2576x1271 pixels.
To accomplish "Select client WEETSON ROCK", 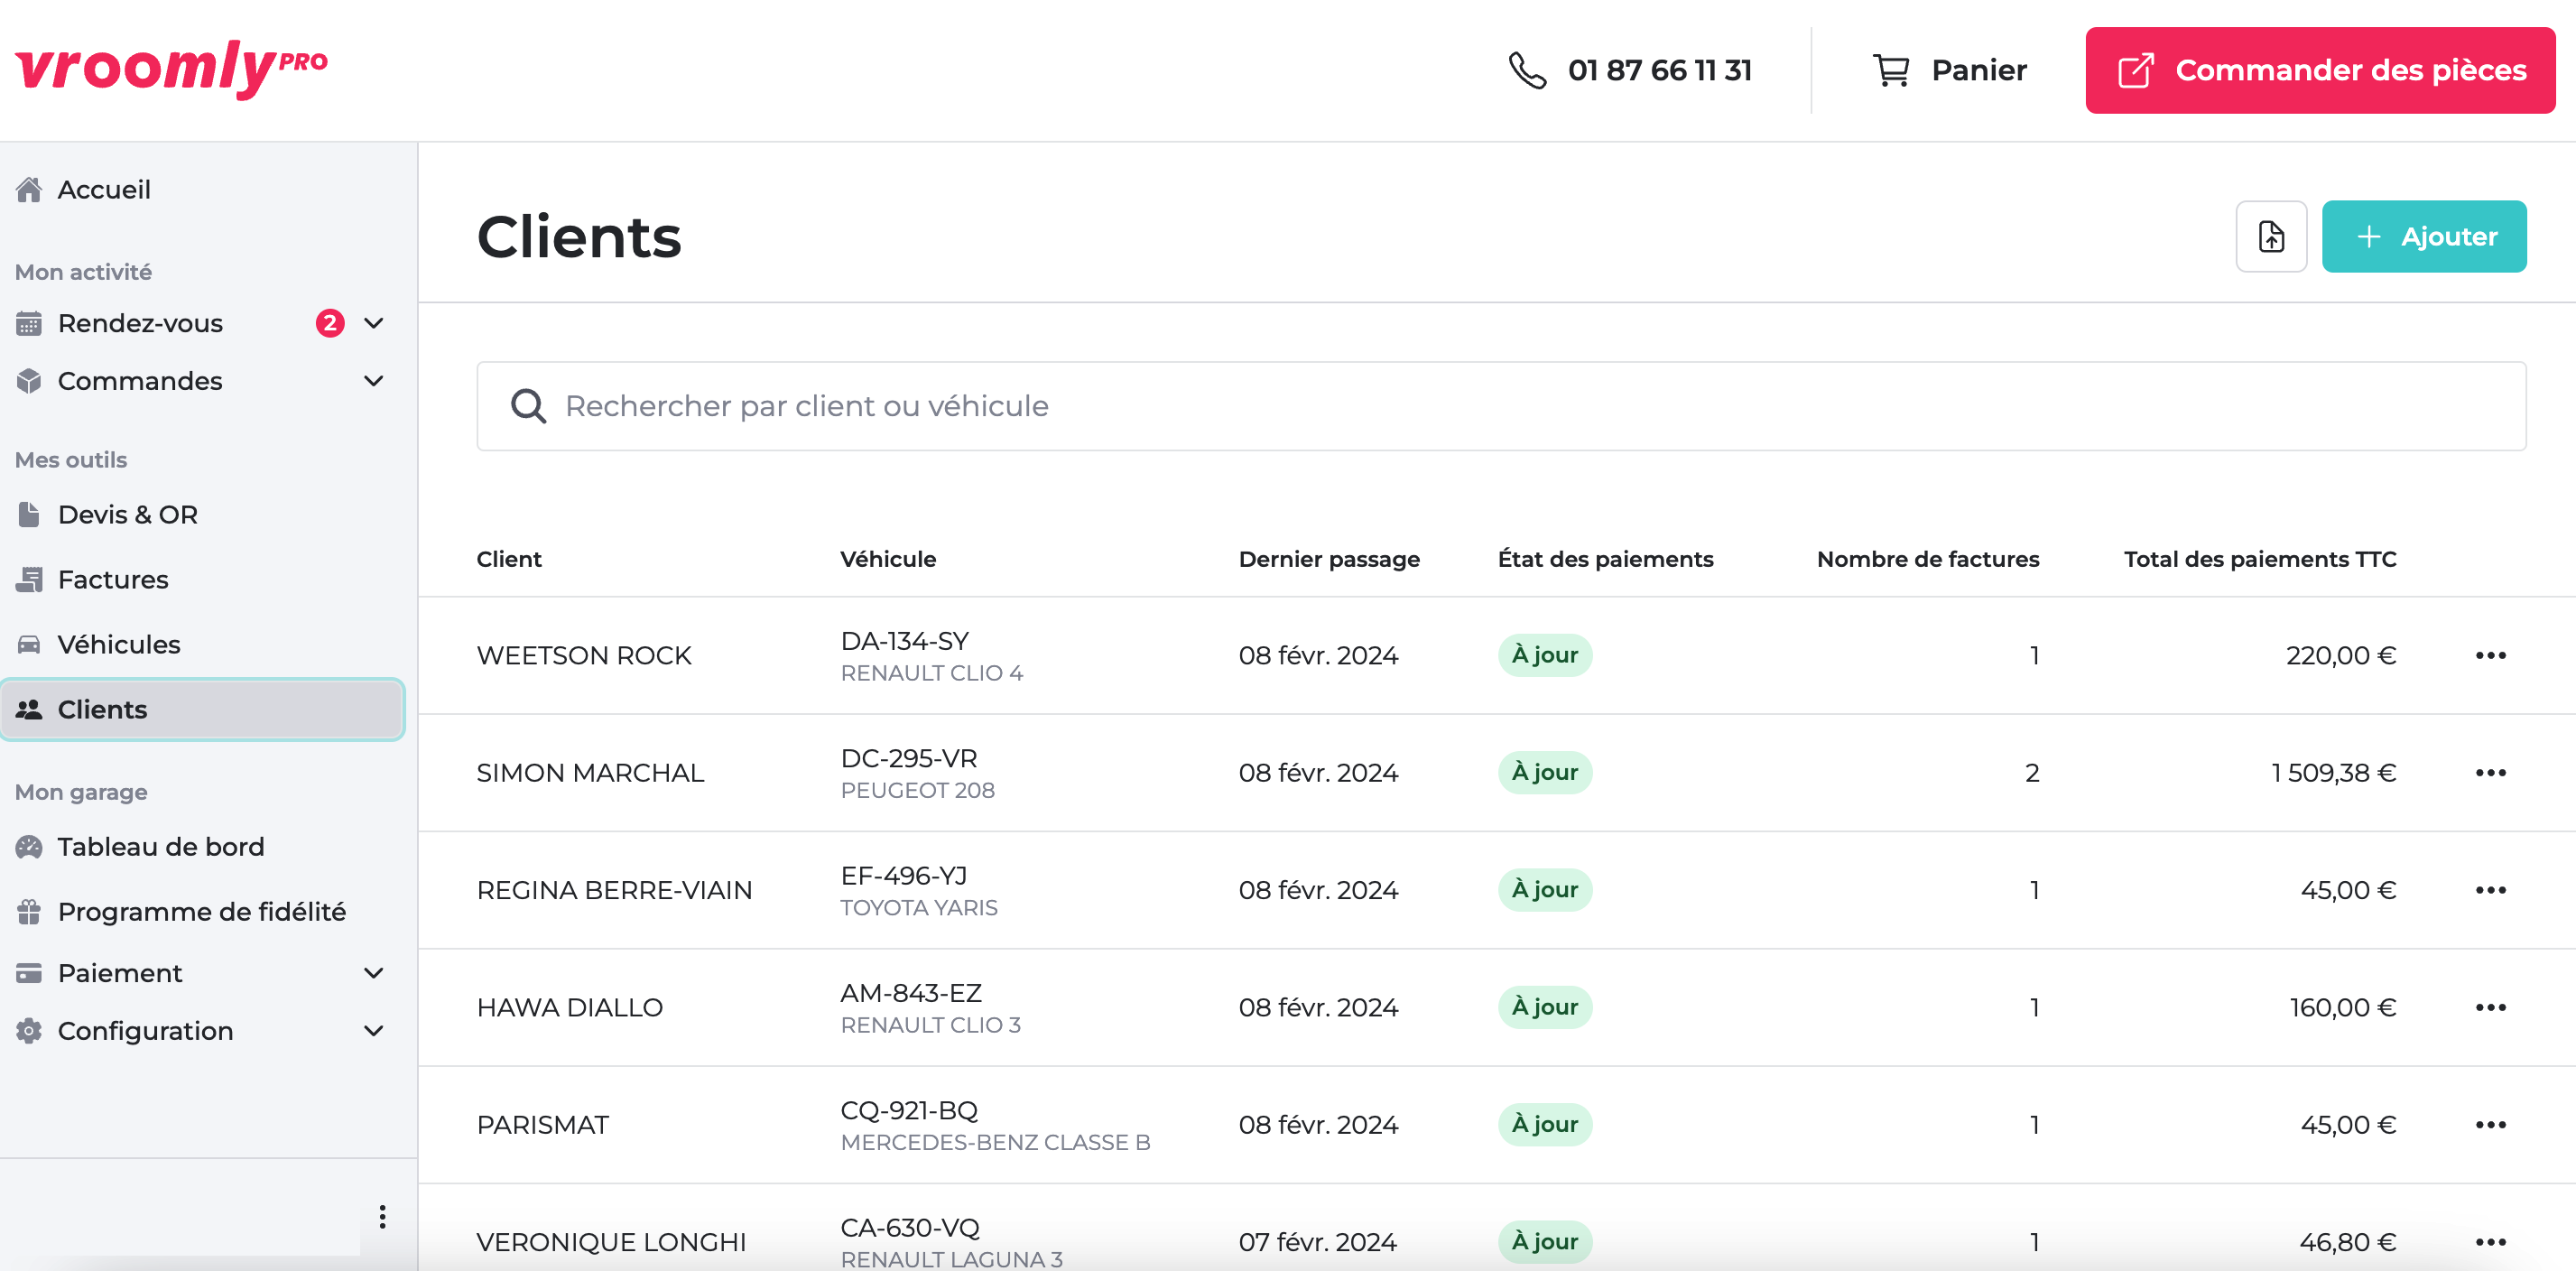I will (584, 656).
